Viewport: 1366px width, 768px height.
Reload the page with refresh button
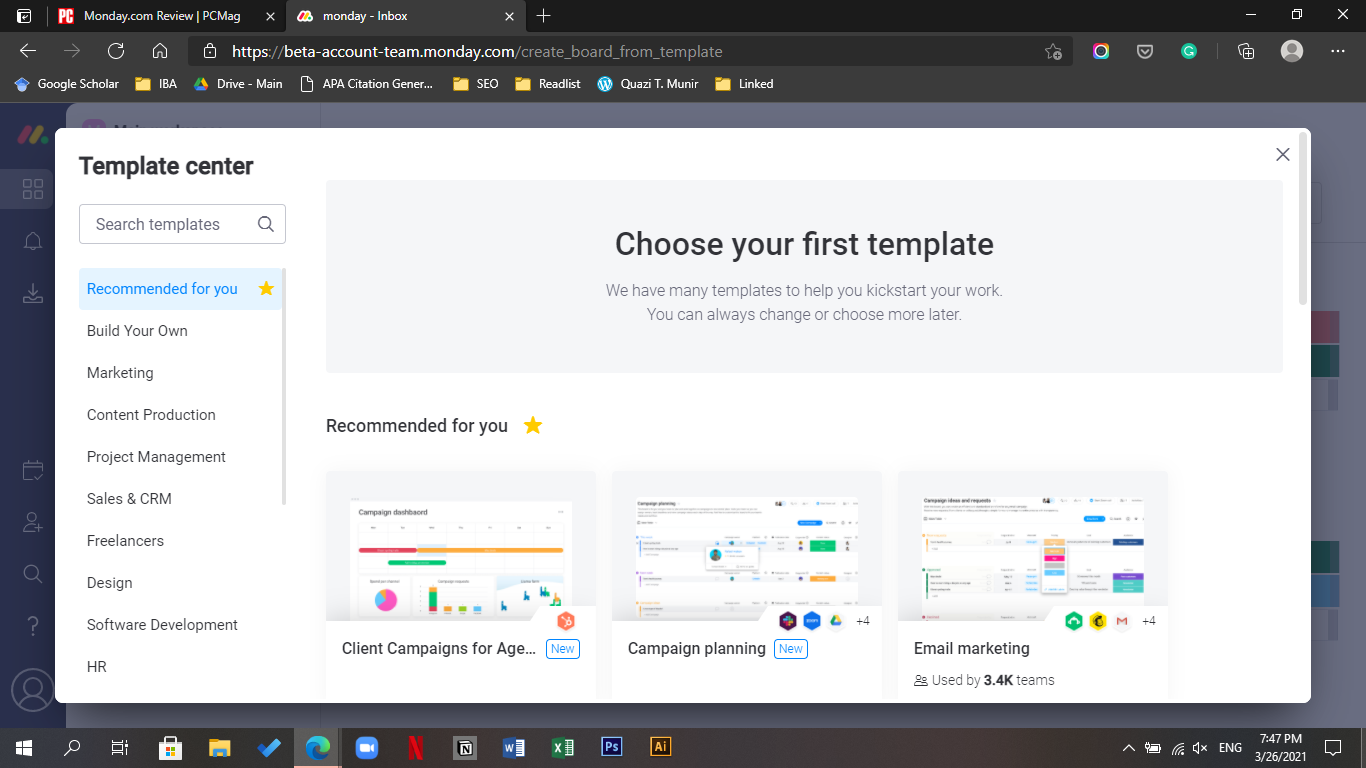coord(116,51)
